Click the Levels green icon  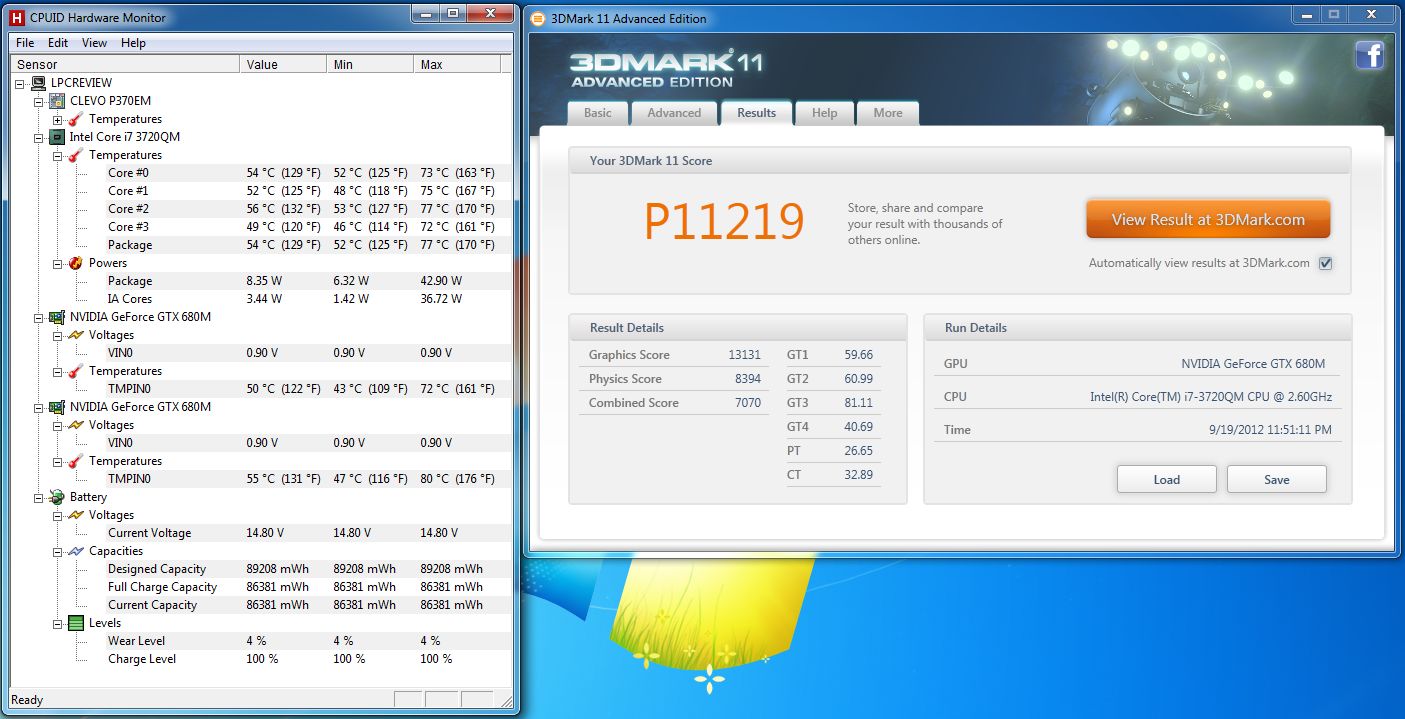coord(76,623)
